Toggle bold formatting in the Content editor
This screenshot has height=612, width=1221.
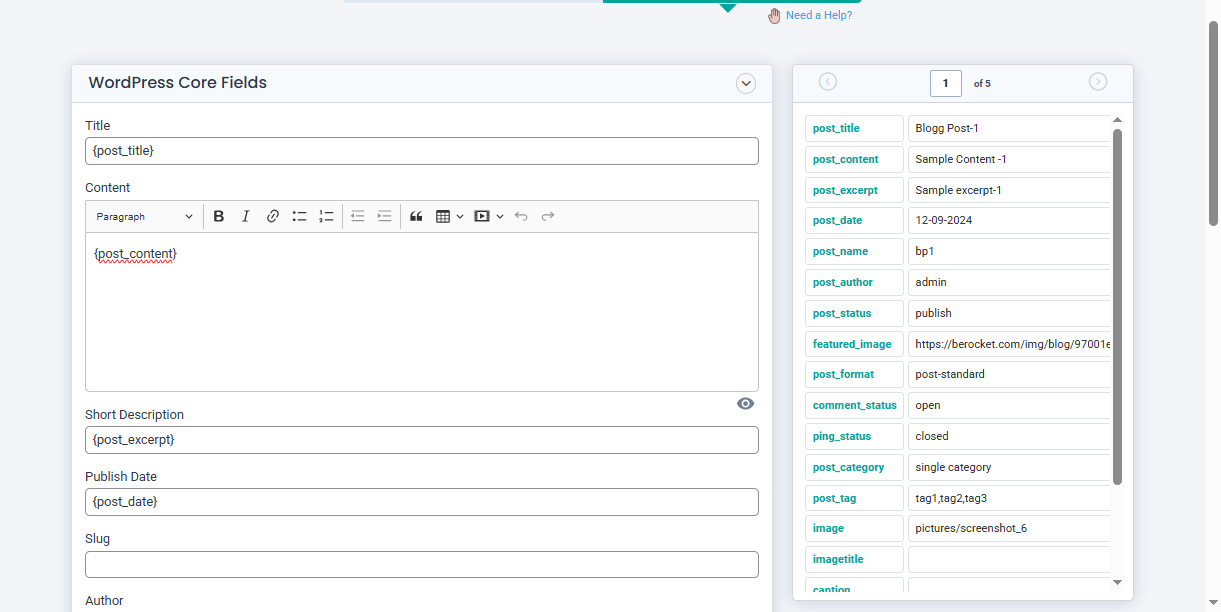click(x=219, y=216)
